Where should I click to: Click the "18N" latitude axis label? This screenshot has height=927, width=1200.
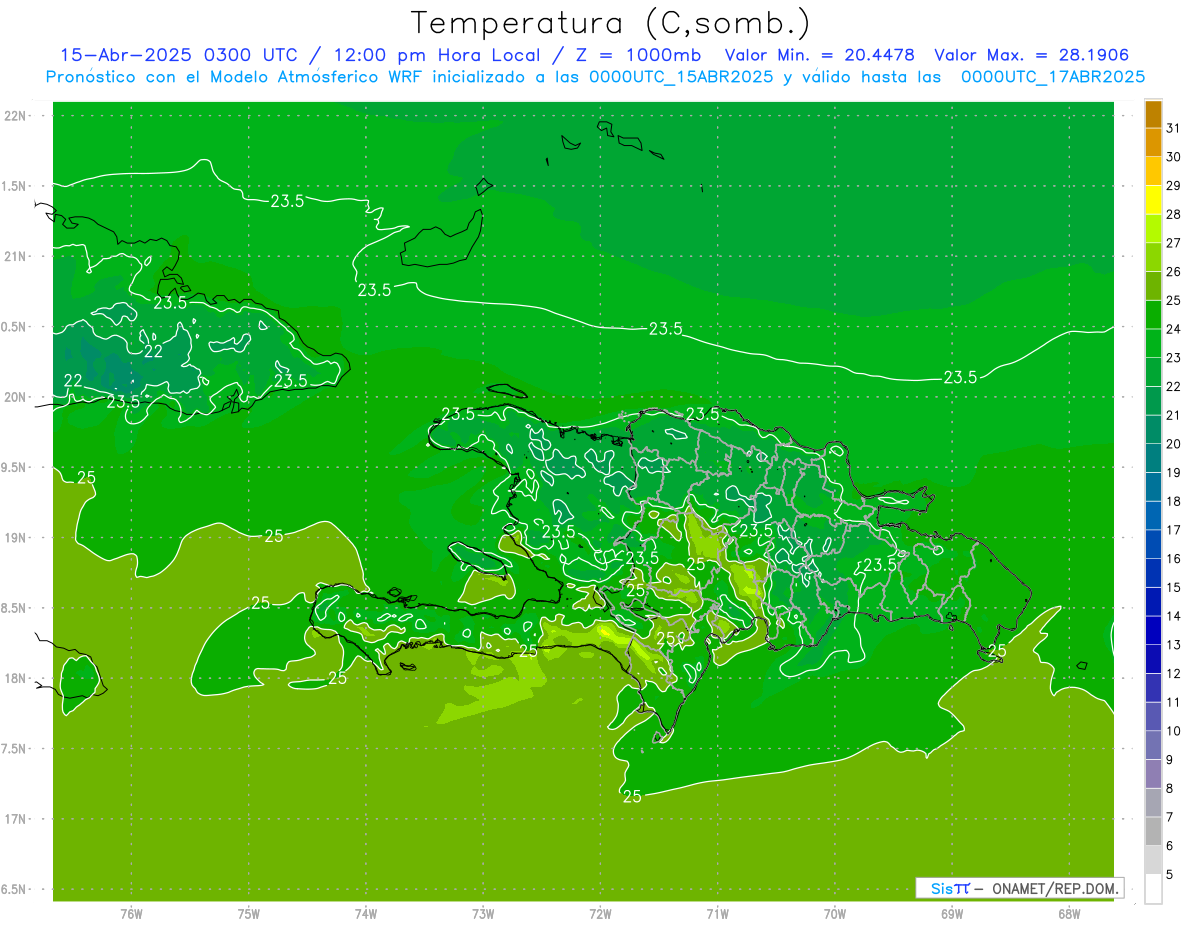pos(16,678)
